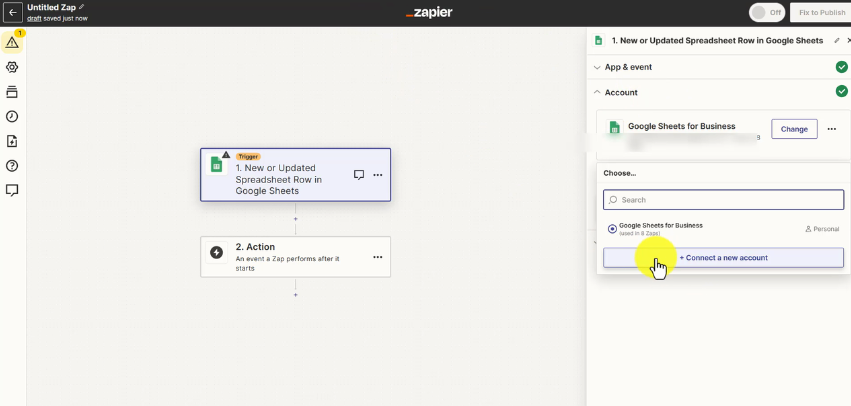Select the trigger step card title
The height and width of the screenshot is (406, 851).
click(278, 179)
